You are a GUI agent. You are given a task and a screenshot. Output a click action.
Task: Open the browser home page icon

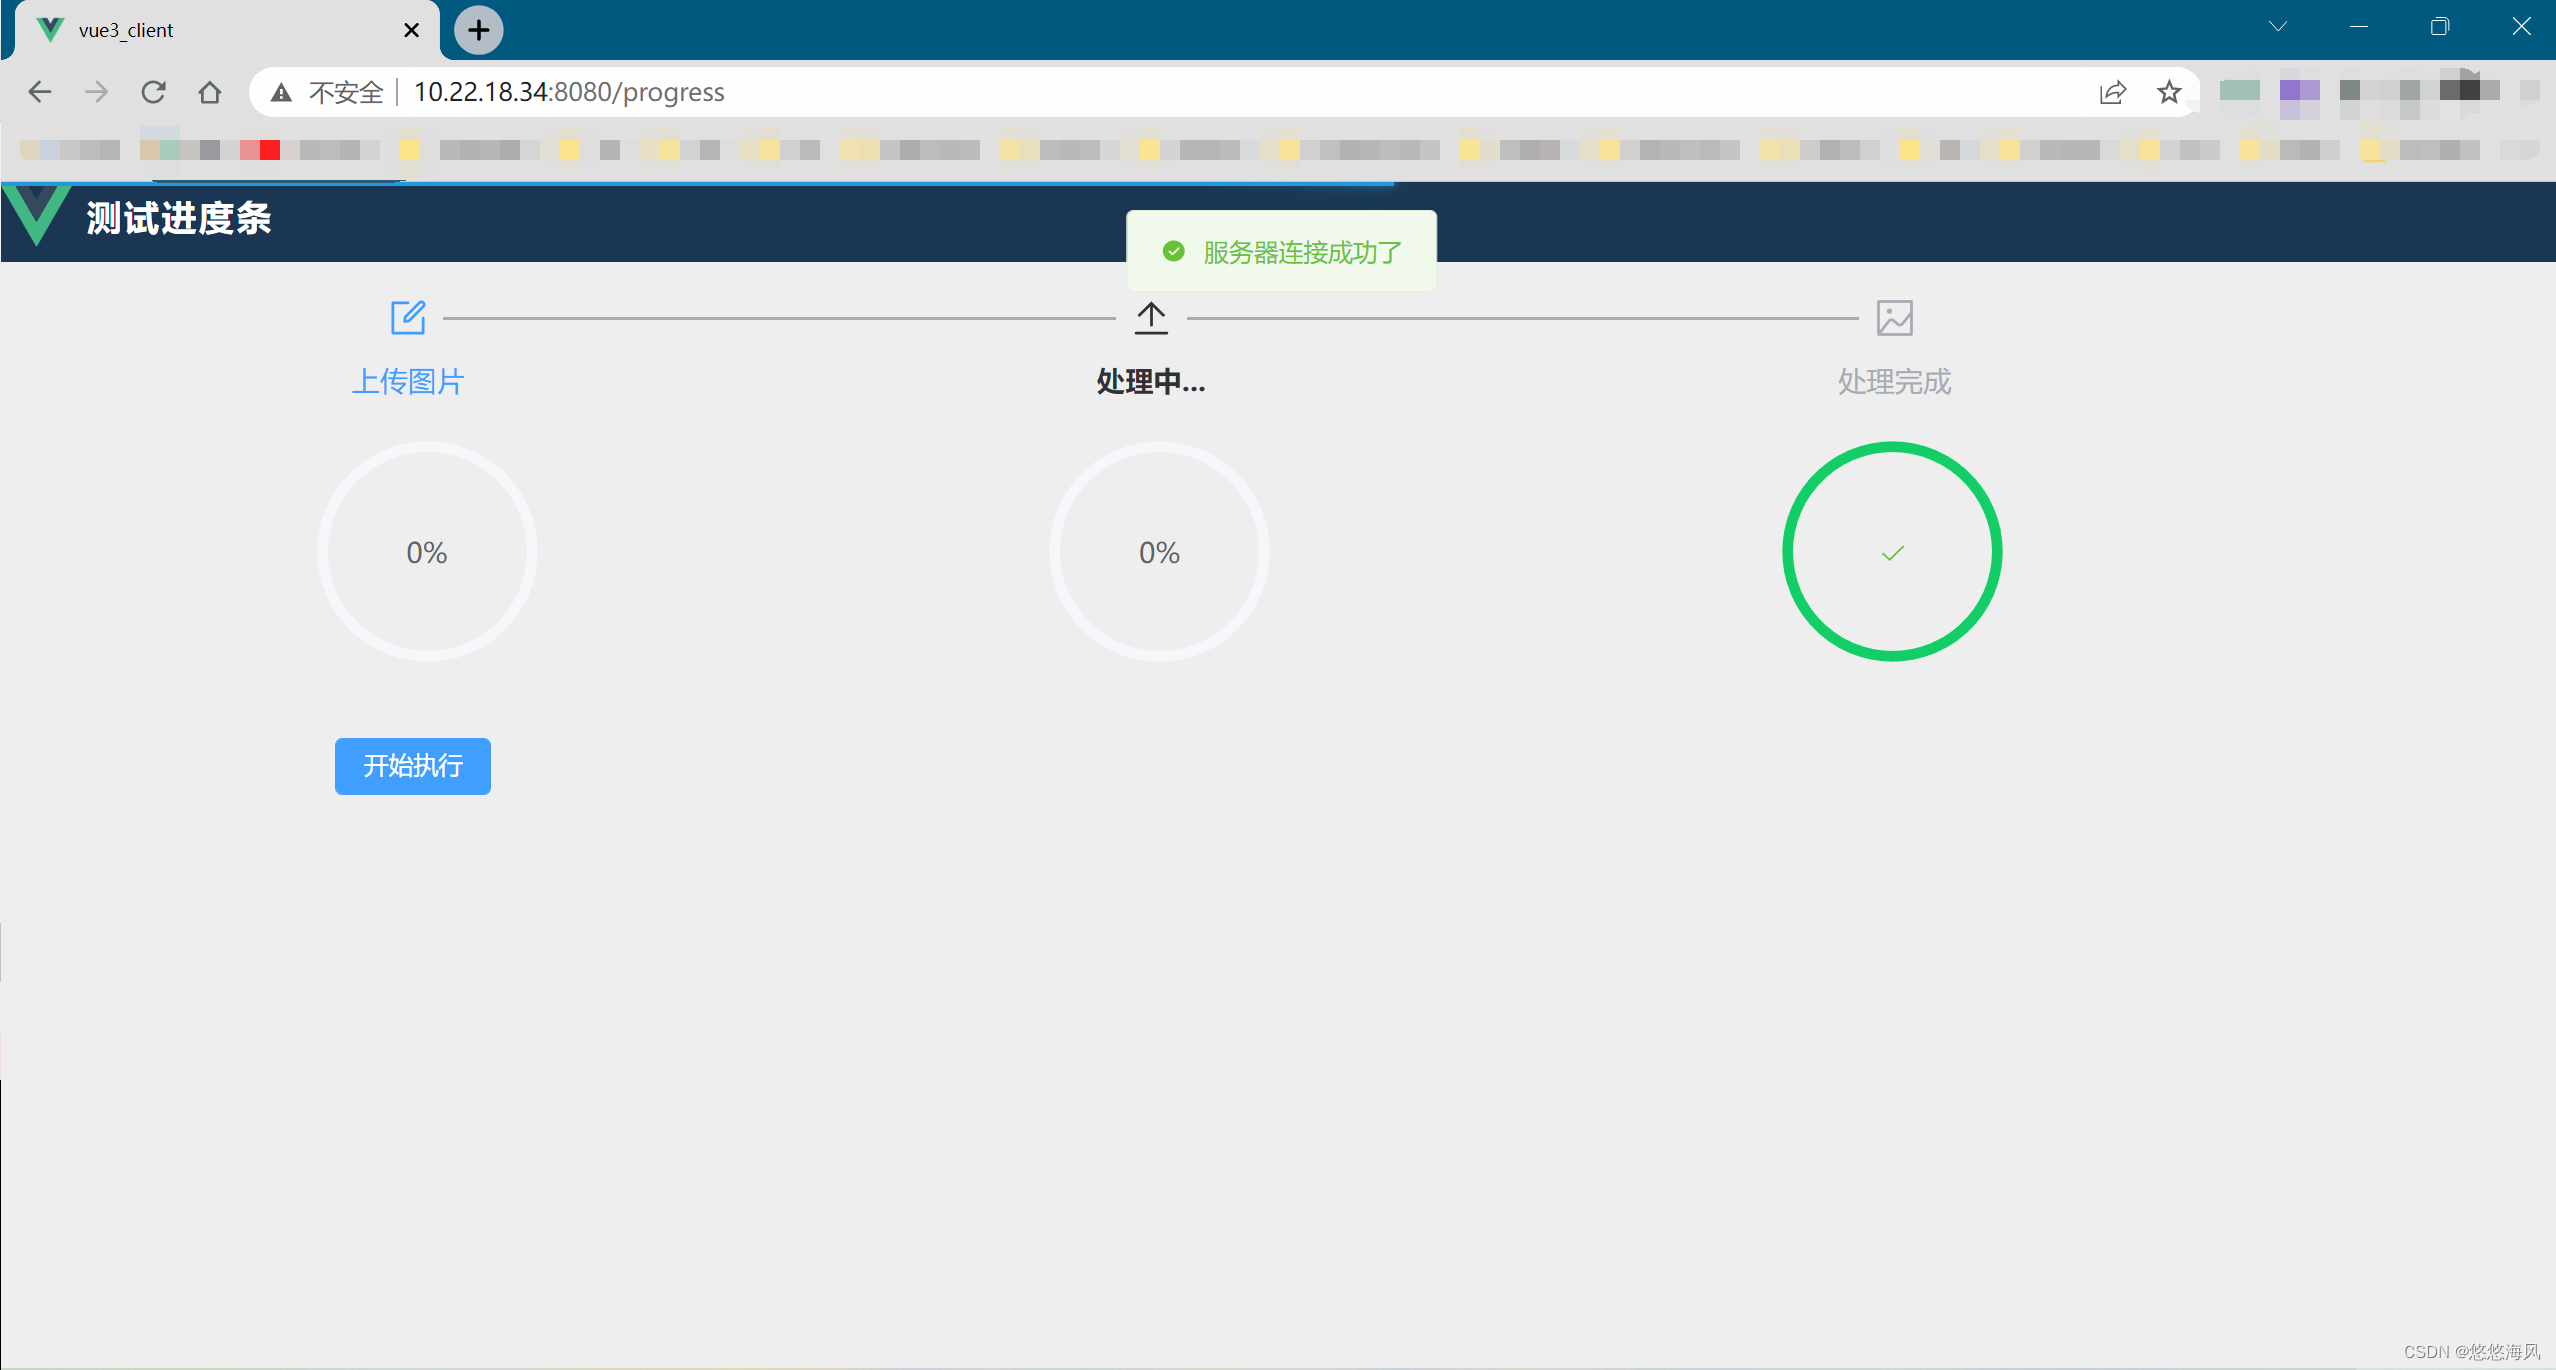tap(209, 92)
